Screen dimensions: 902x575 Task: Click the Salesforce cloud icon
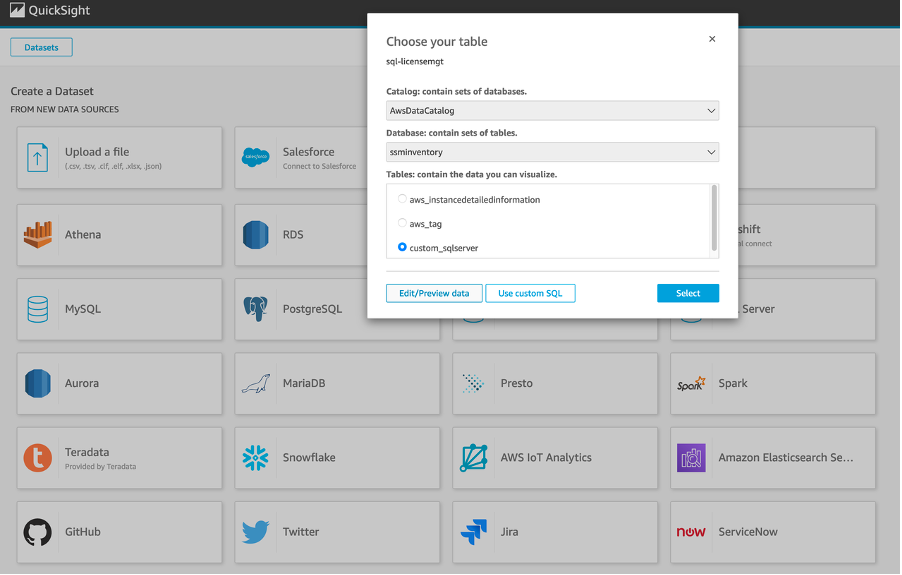(x=255, y=157)
